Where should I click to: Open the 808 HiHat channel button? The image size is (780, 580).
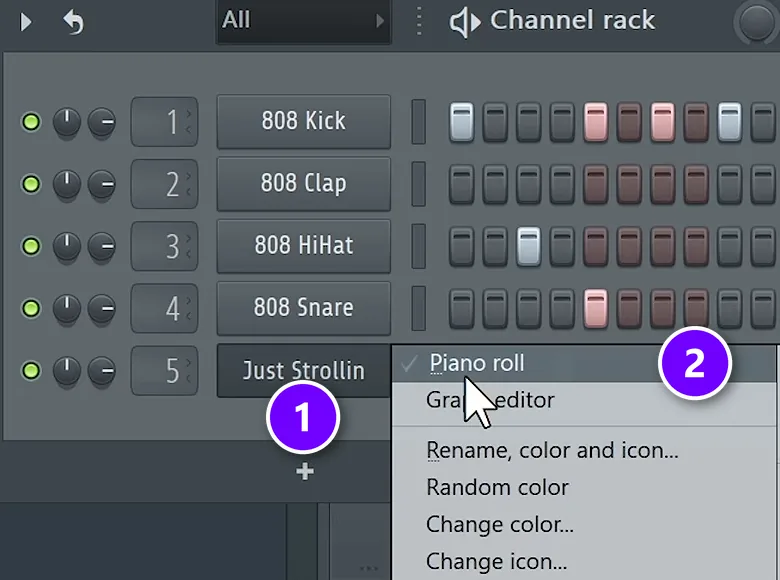[x=303, y=246]
